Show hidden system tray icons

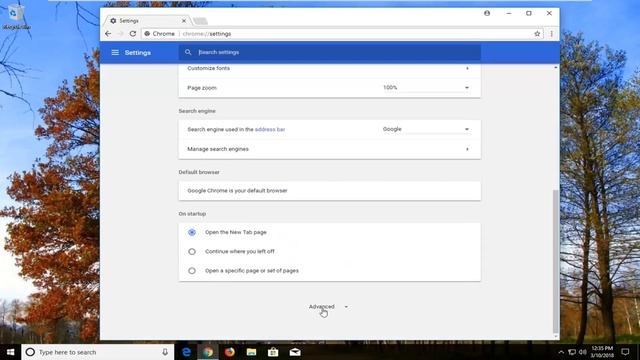click(561, 352)
